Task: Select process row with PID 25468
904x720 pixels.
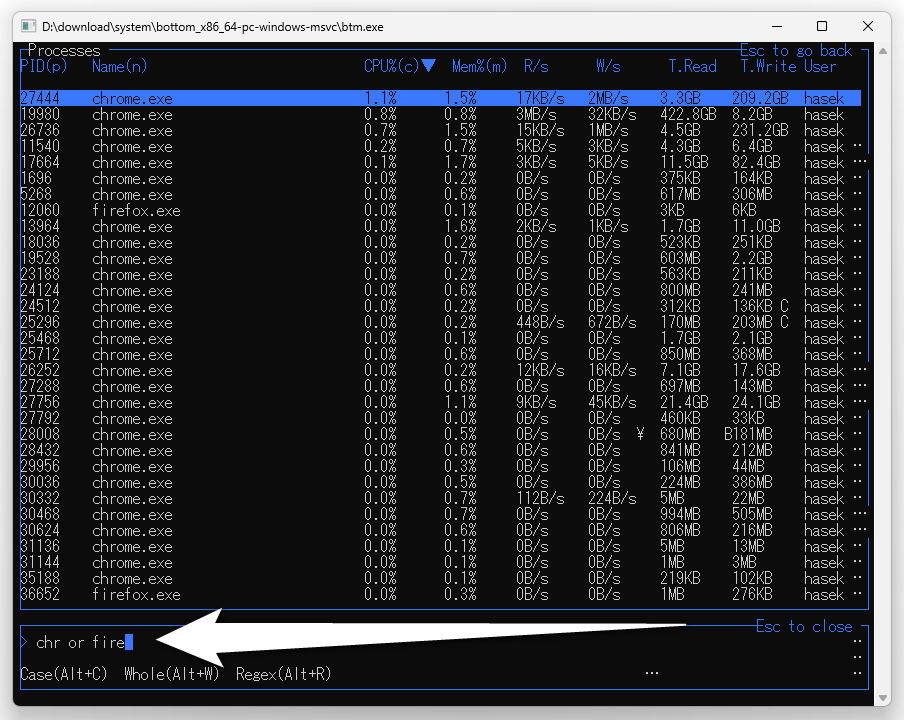Action: coord(440,338)
